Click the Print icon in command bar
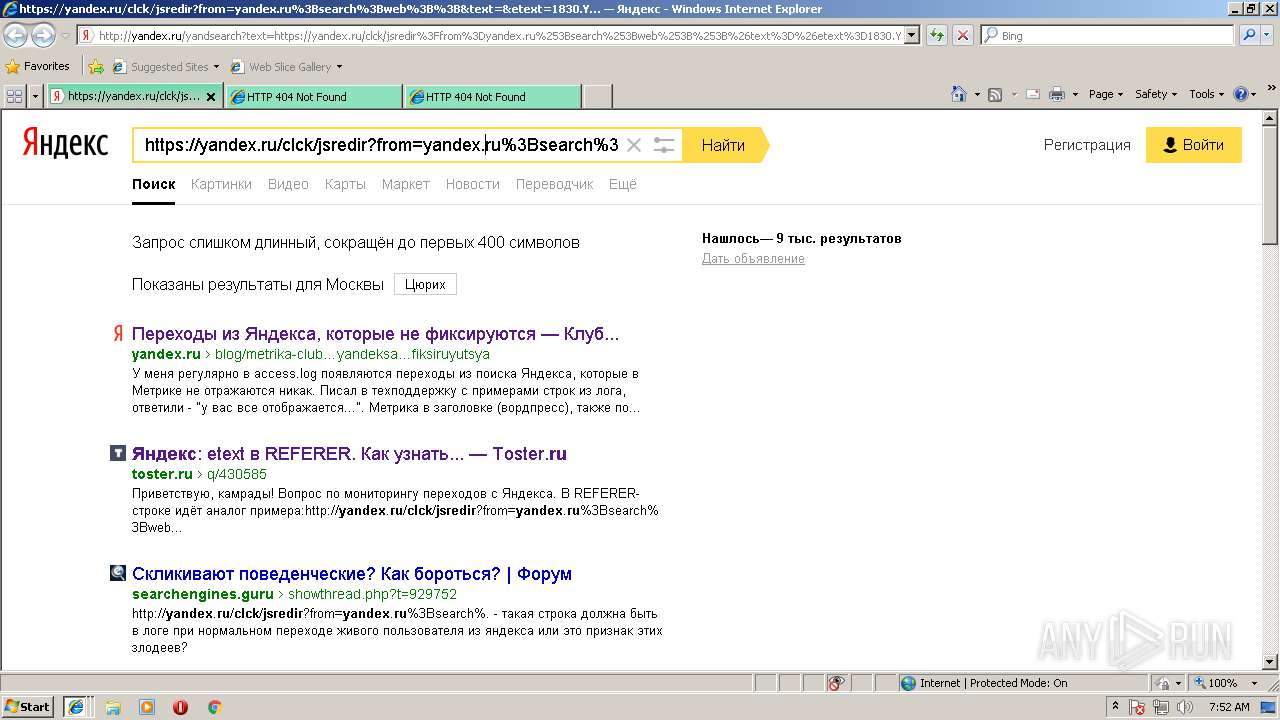This screenshot has height=720, width=1280. [1057, 94]
